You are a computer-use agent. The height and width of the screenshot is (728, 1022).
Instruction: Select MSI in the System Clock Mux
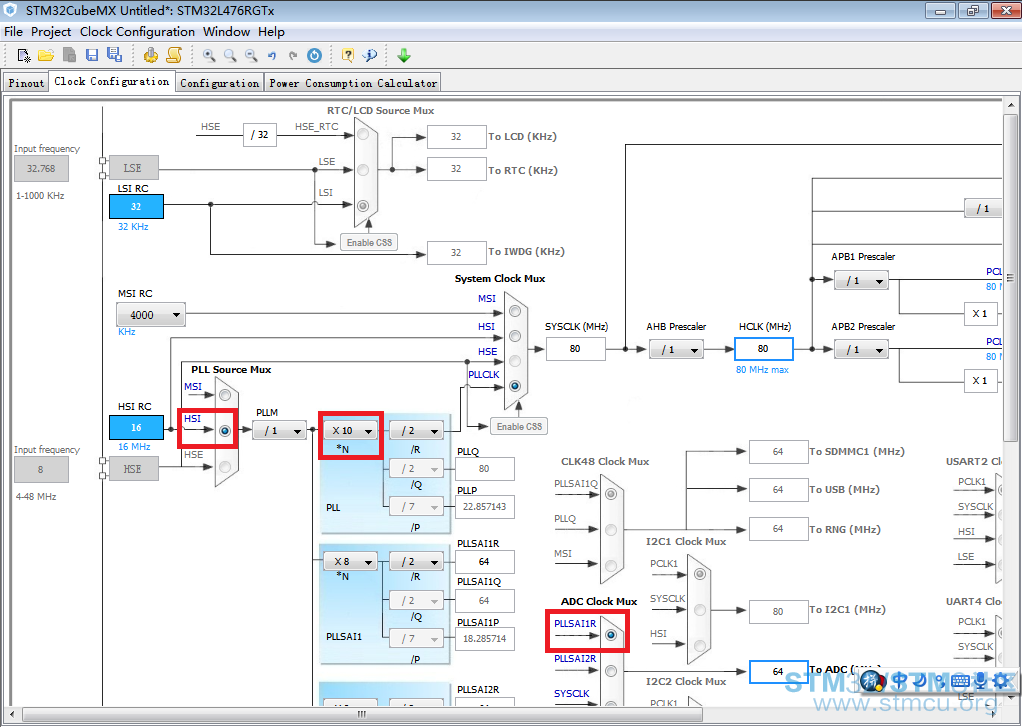click(515, 312)
